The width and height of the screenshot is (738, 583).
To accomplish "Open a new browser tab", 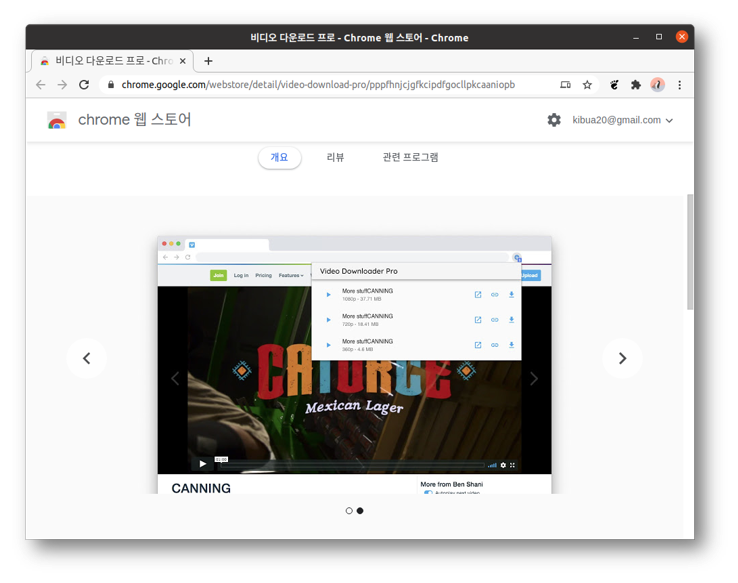I will 208,61.
